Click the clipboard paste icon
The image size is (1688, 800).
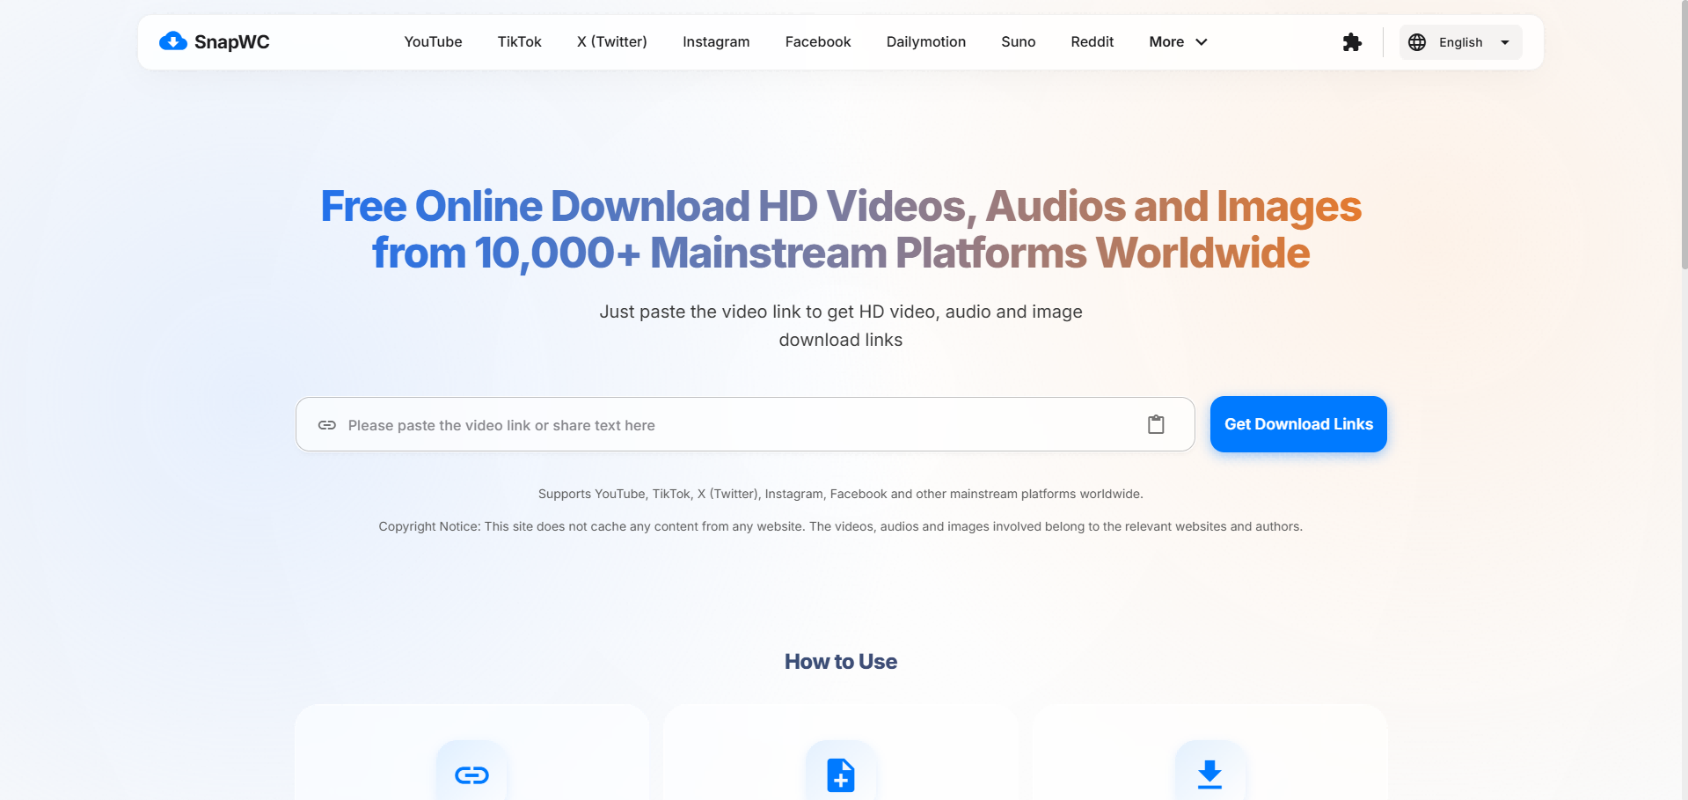[1156, 425]
